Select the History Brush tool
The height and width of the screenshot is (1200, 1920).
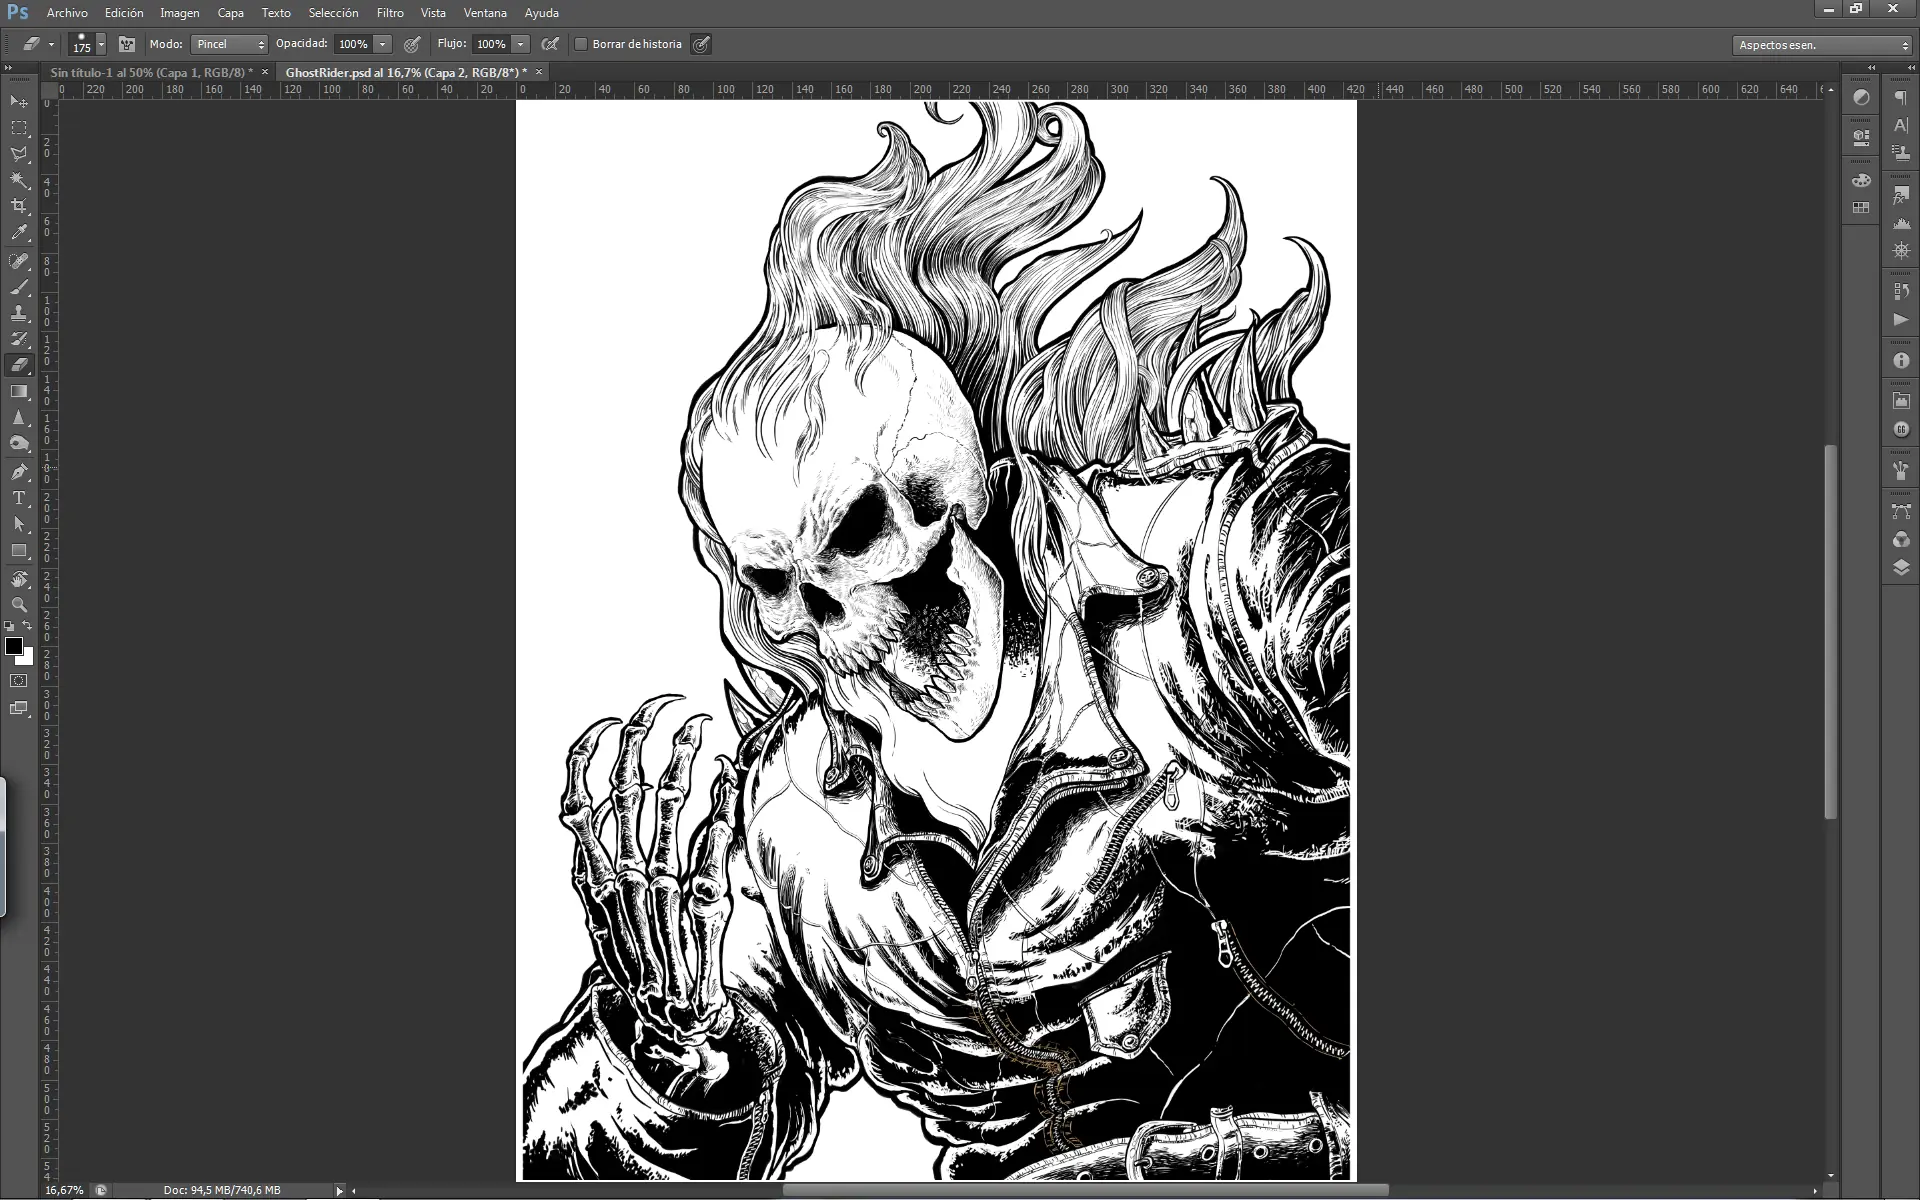tap(19, 339)
